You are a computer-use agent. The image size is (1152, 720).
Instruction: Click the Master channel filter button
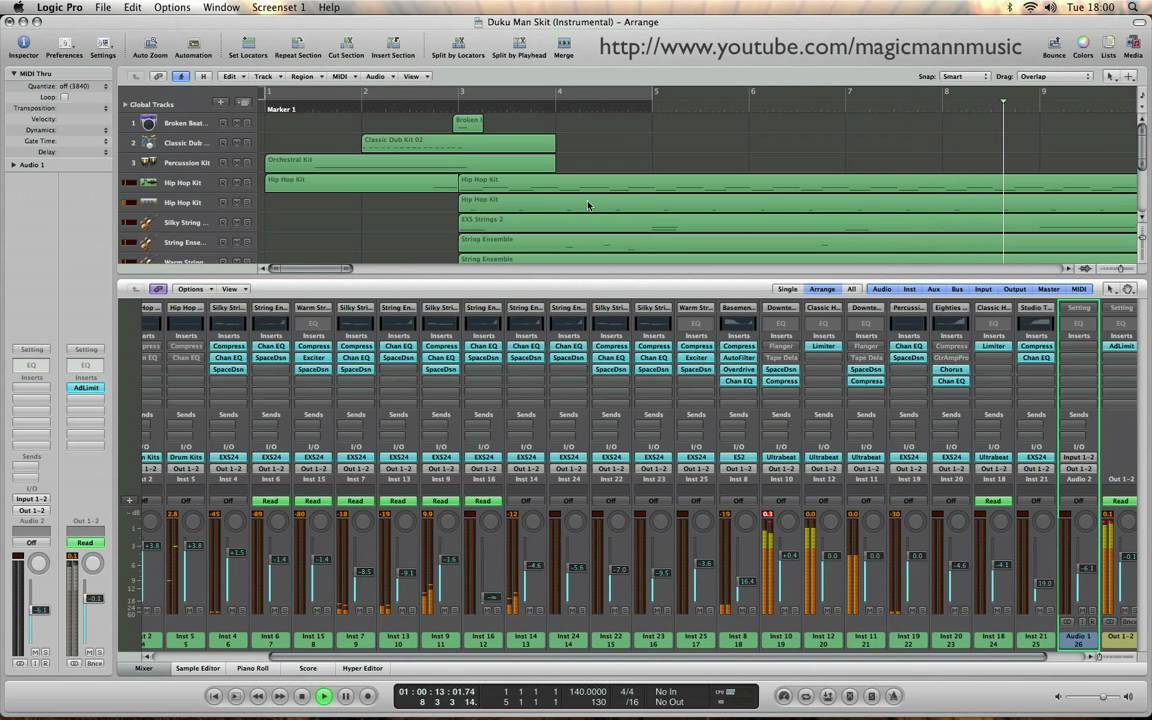click(x=1048, y=289)
